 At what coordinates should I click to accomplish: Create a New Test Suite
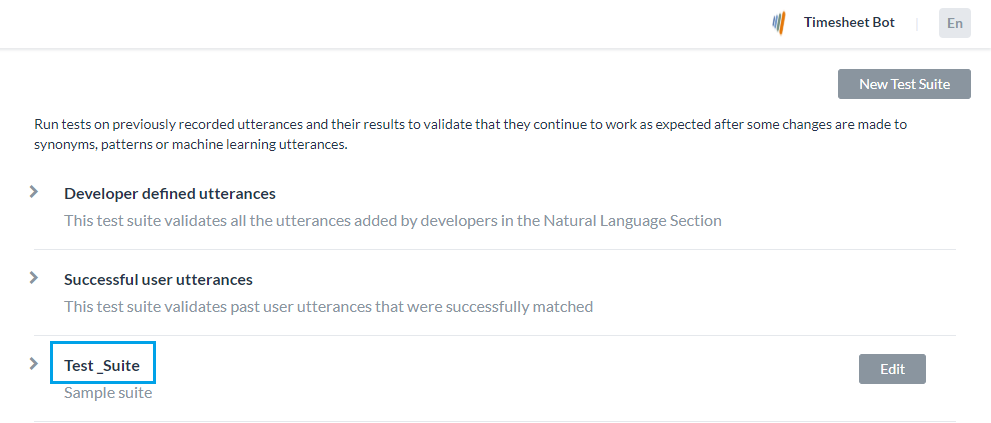(x=904, y=84)
